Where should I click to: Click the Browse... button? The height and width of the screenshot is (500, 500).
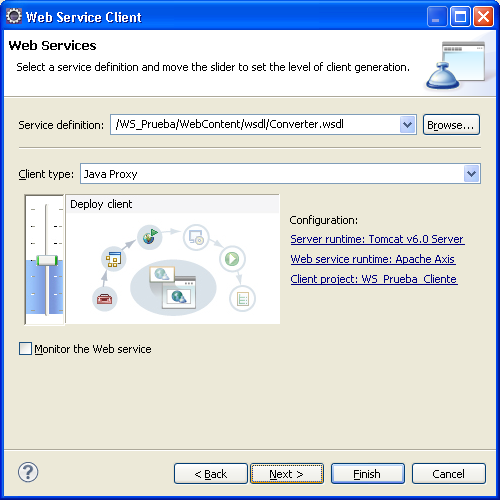coord(451,125)
